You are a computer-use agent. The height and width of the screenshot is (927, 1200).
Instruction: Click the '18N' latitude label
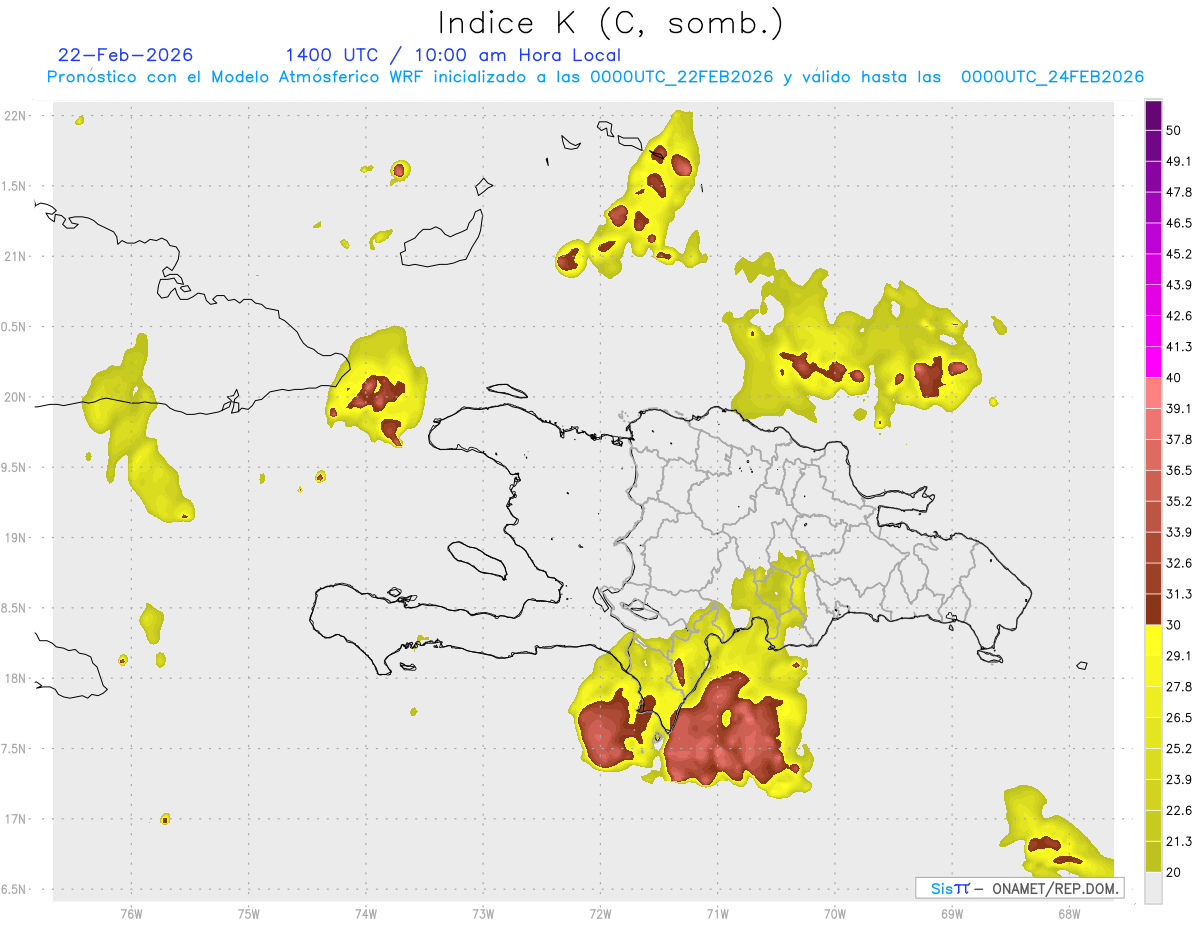[17, 678]
